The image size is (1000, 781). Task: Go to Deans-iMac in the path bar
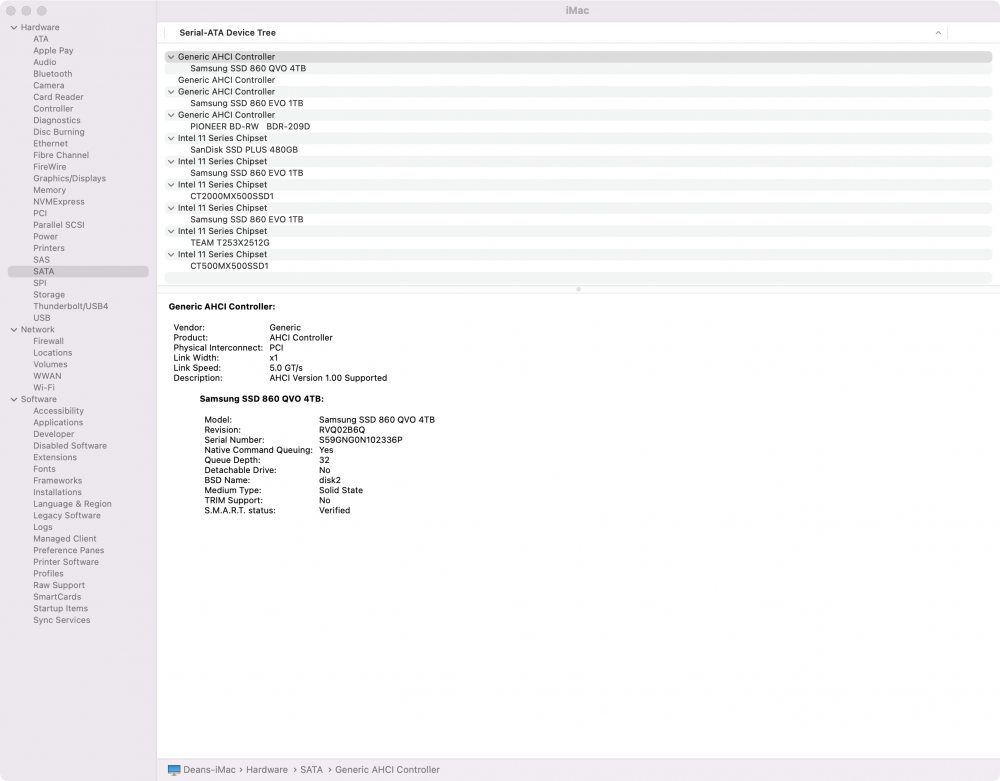(x=209, y=770)
